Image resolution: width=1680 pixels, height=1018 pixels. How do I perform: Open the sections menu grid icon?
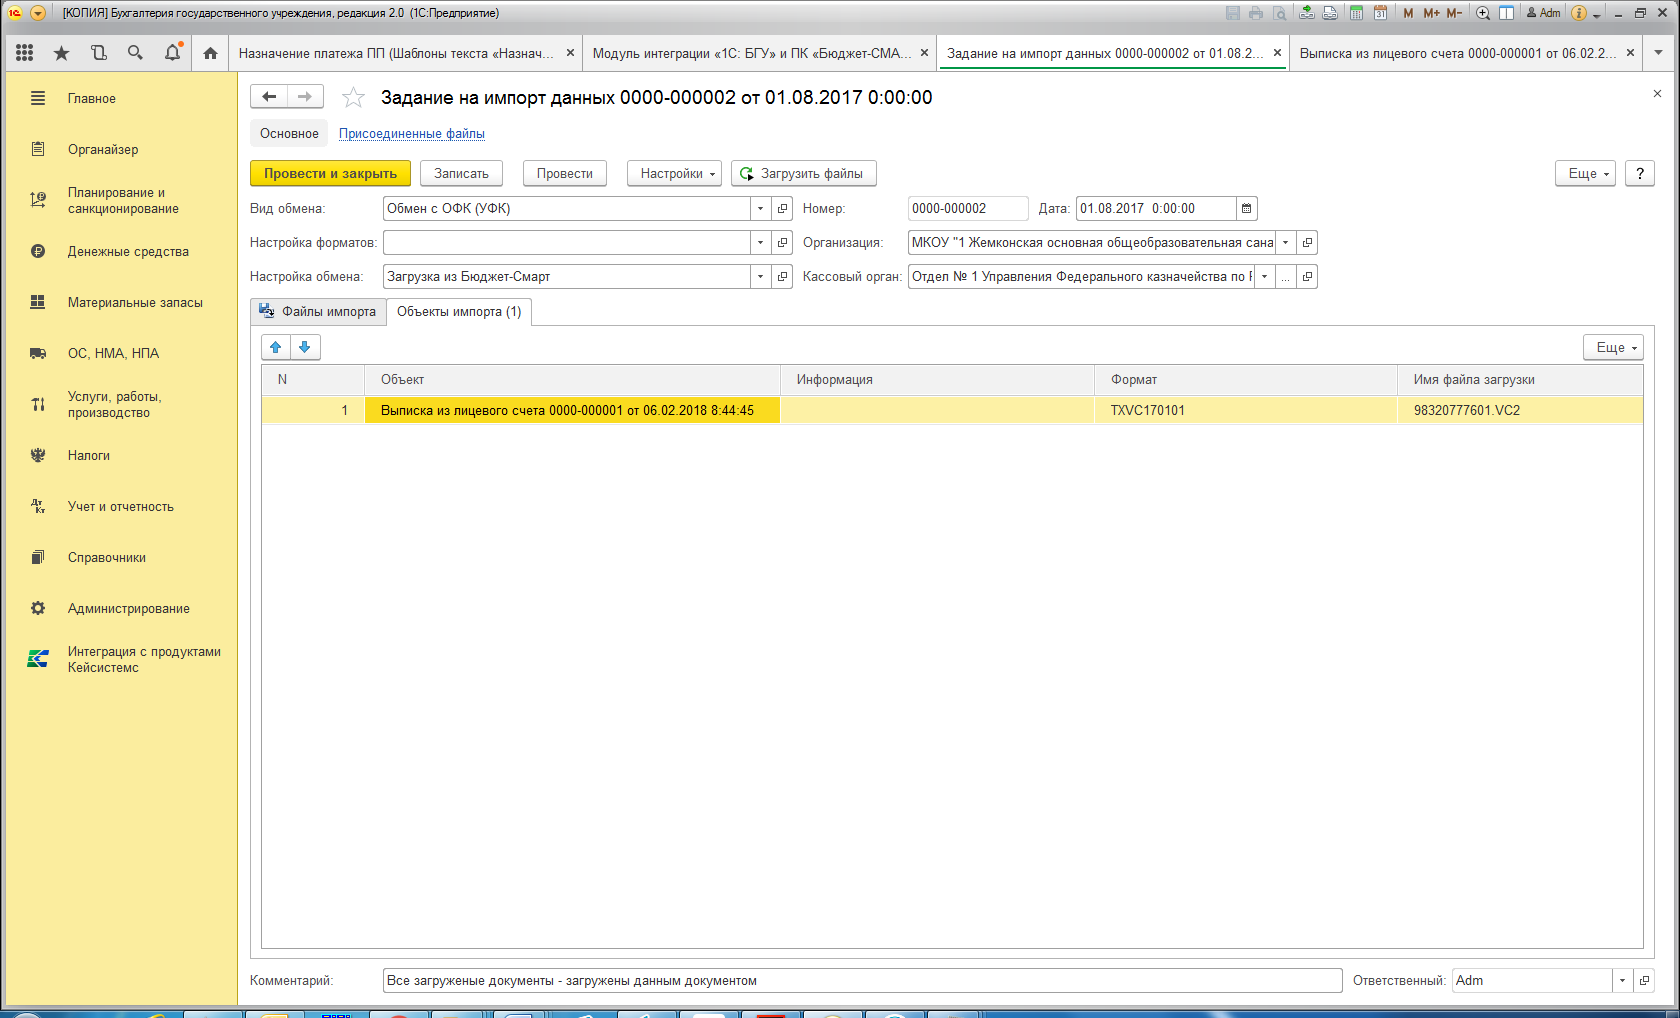(25, 53)
